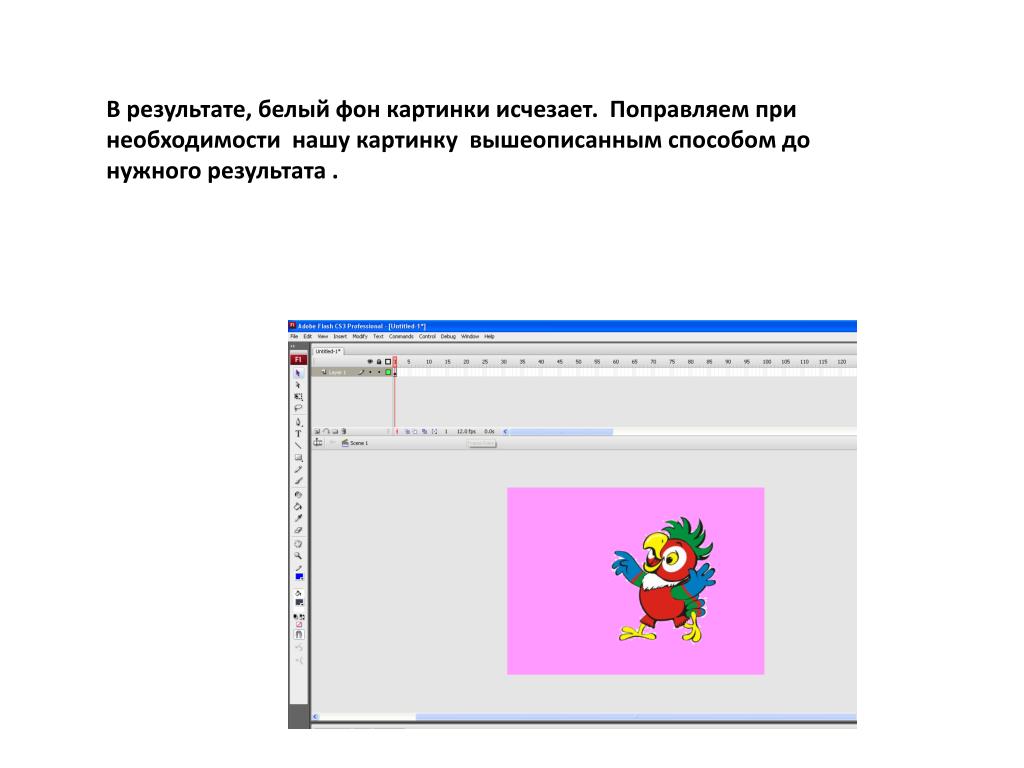Select the Lasso tool

coord(298,408)
